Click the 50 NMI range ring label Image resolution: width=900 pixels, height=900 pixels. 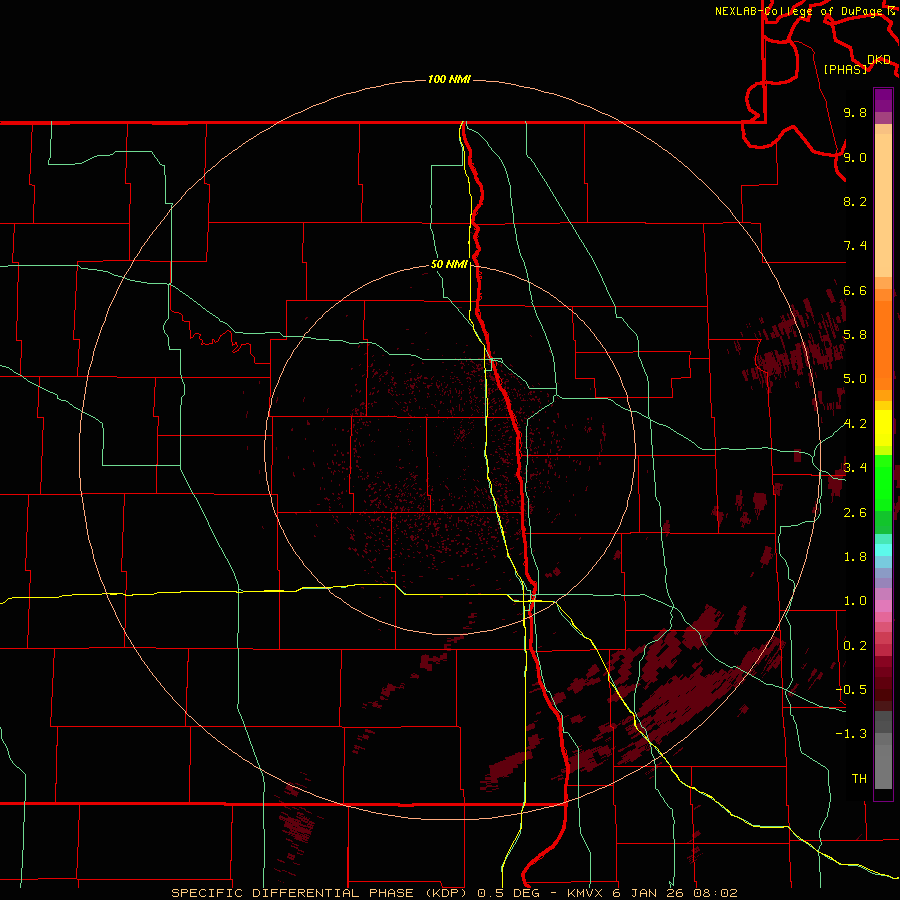[x=449, y=265]
